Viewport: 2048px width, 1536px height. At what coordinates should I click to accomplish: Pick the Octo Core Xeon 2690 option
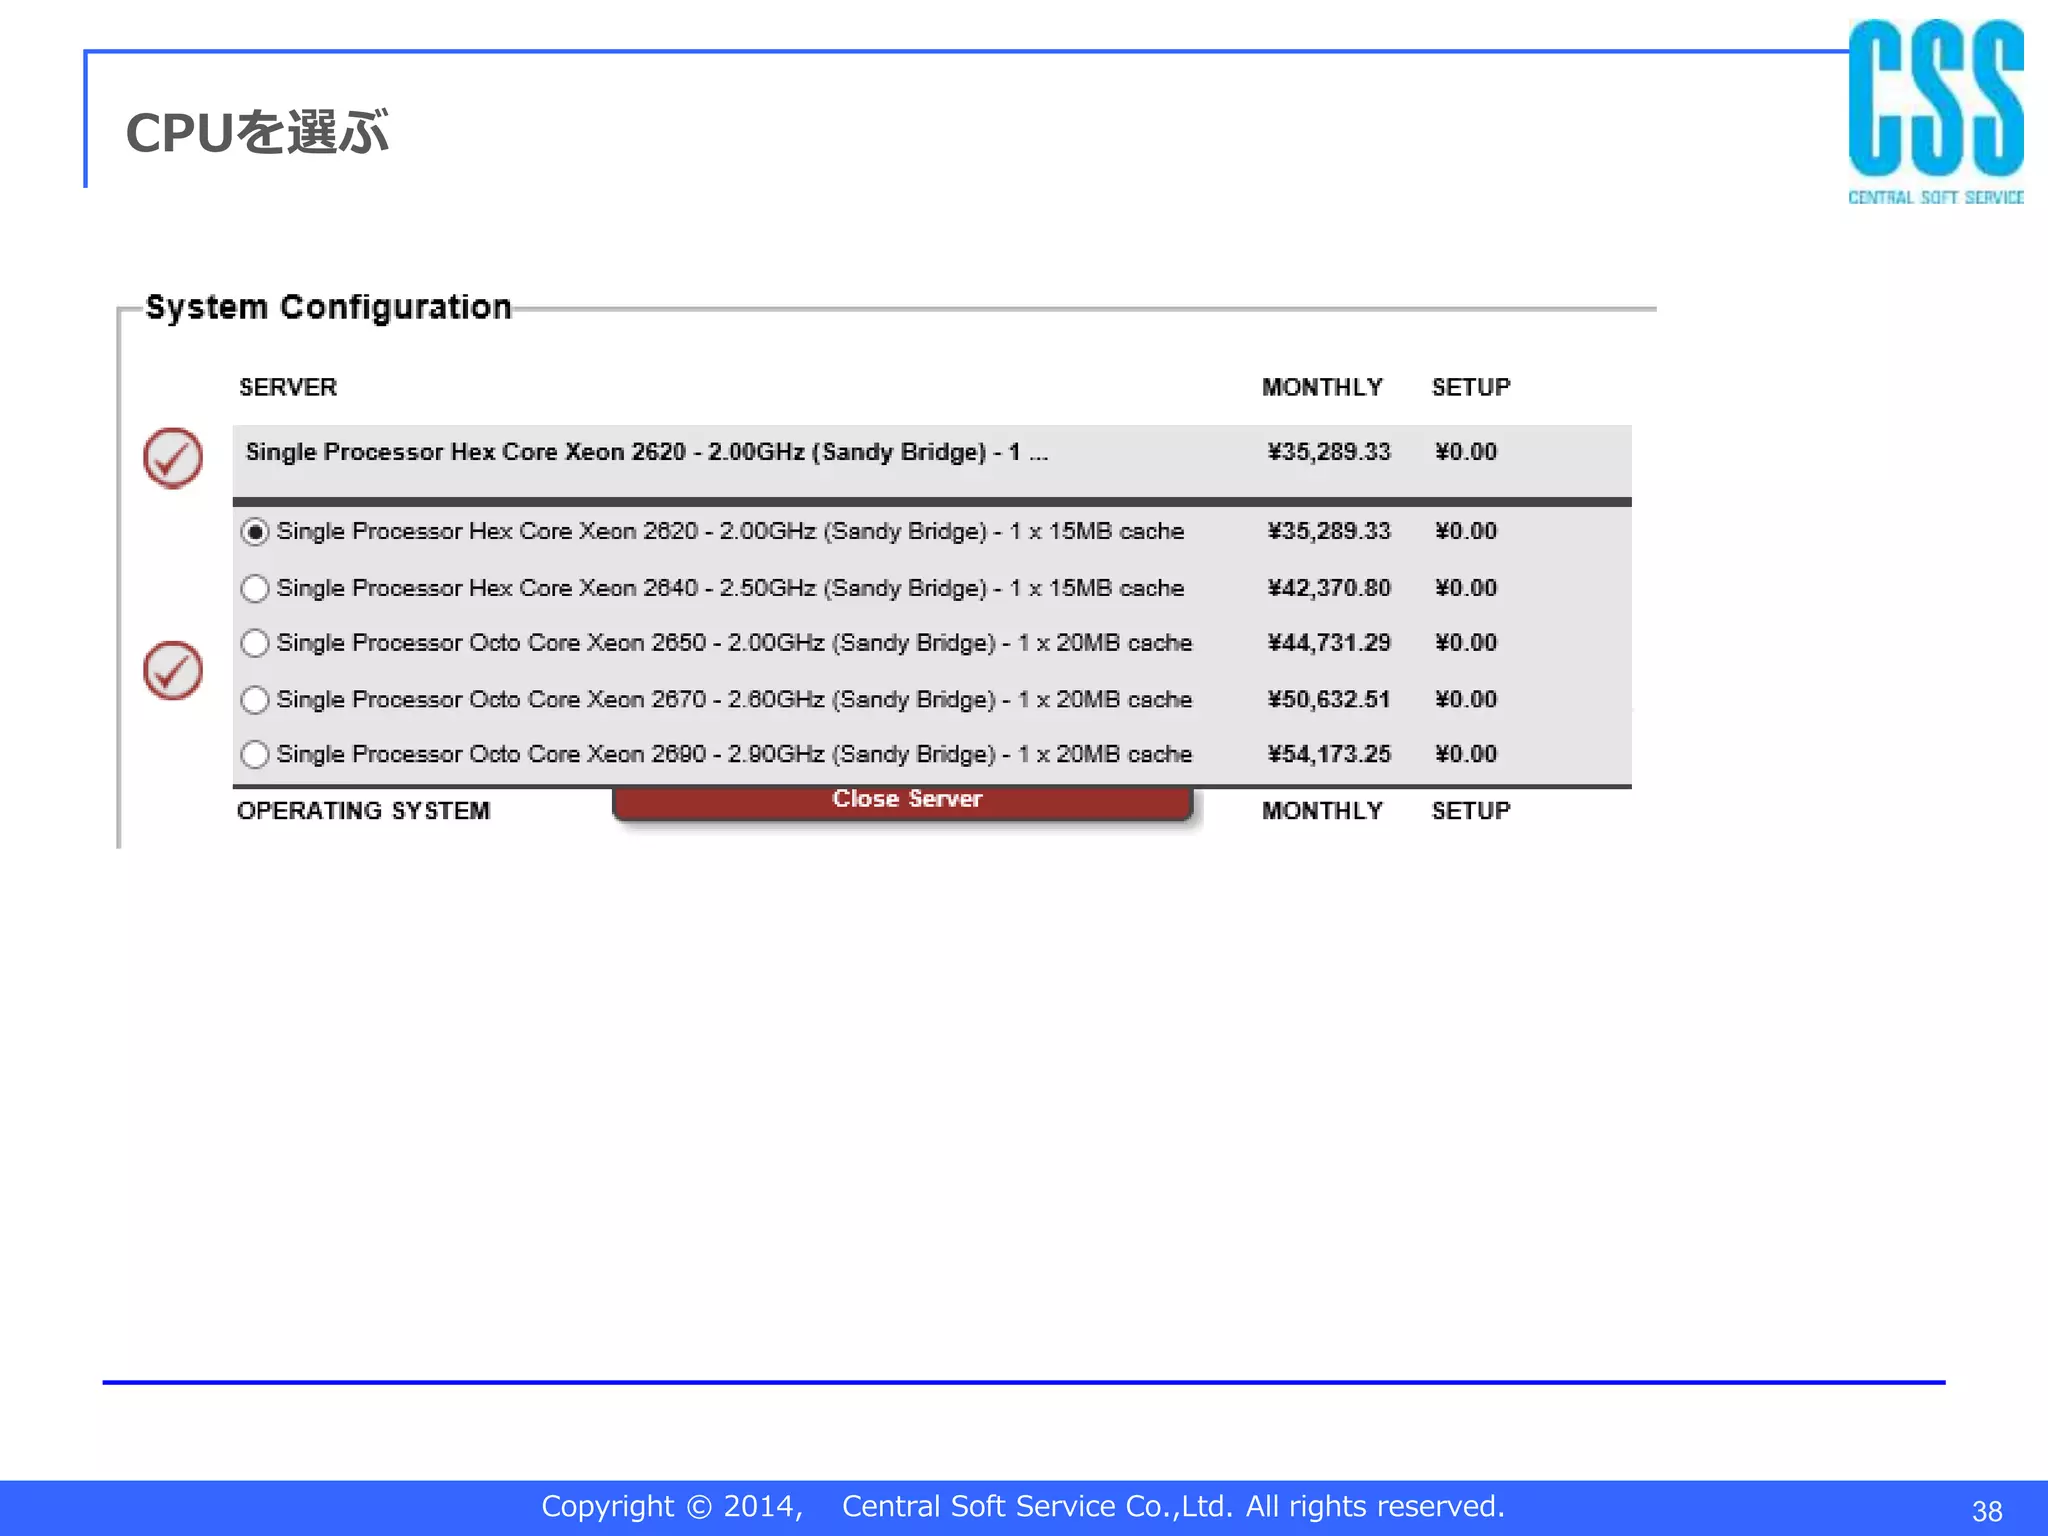tap(255, 754)
